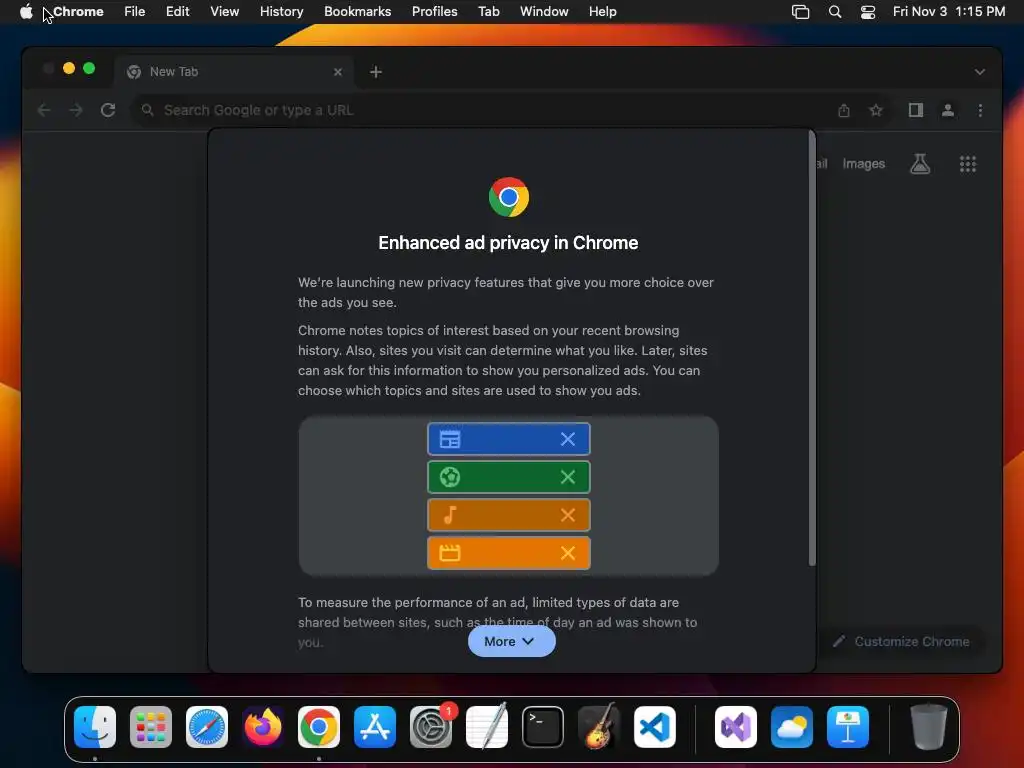1024x768 pixels.
Task: Open Keynote from the dock
Action: pos(848,727)
